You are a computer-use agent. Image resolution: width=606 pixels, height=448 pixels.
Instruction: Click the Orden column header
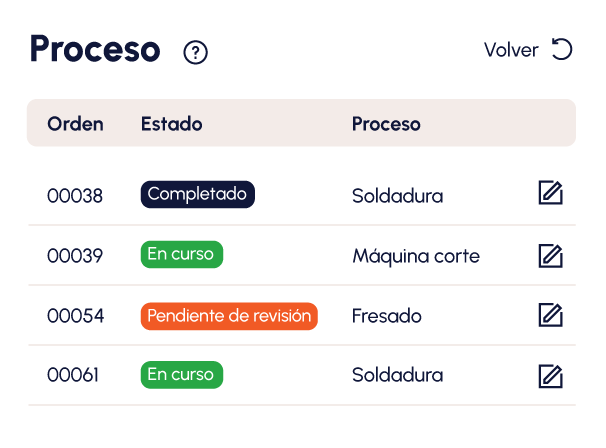pyautogui.click(x=75, y=124)
